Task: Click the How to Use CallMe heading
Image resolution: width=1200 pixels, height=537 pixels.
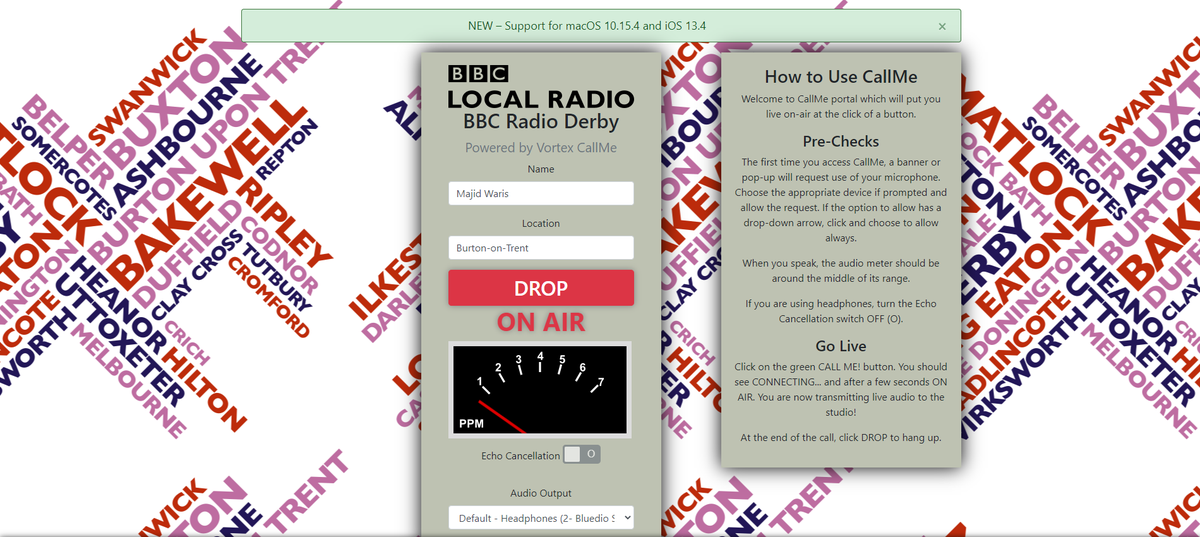Action: point(841,76)
